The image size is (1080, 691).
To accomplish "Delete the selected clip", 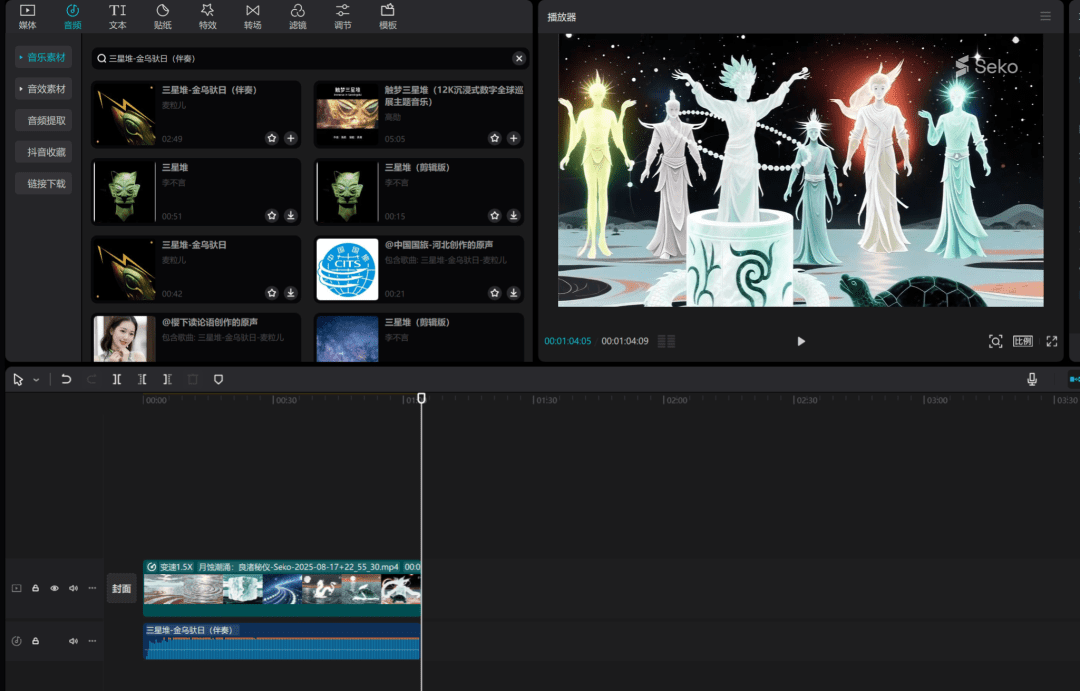I will (193, 380).
